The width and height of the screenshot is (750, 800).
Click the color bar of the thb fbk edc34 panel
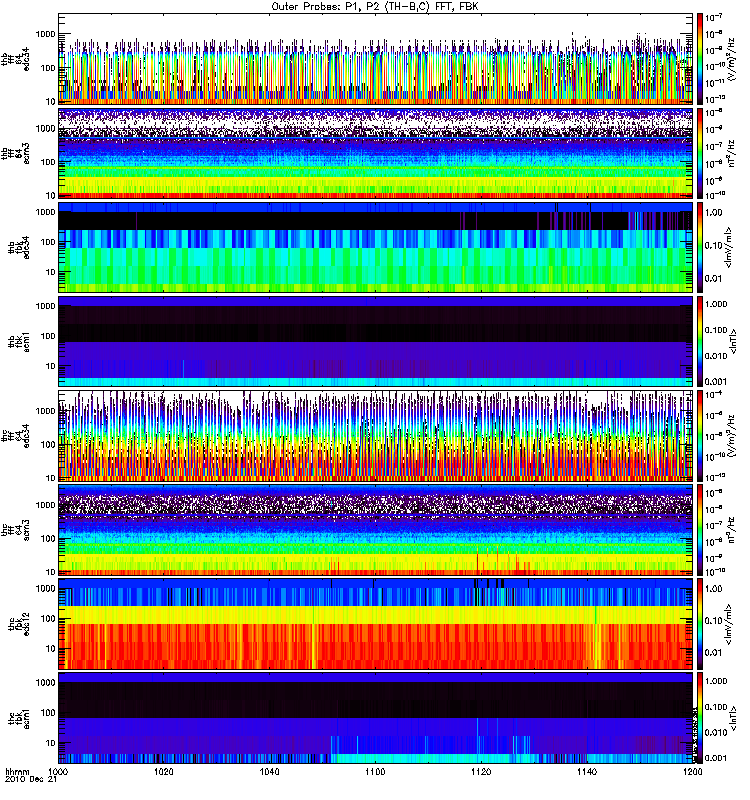[700, 247]
